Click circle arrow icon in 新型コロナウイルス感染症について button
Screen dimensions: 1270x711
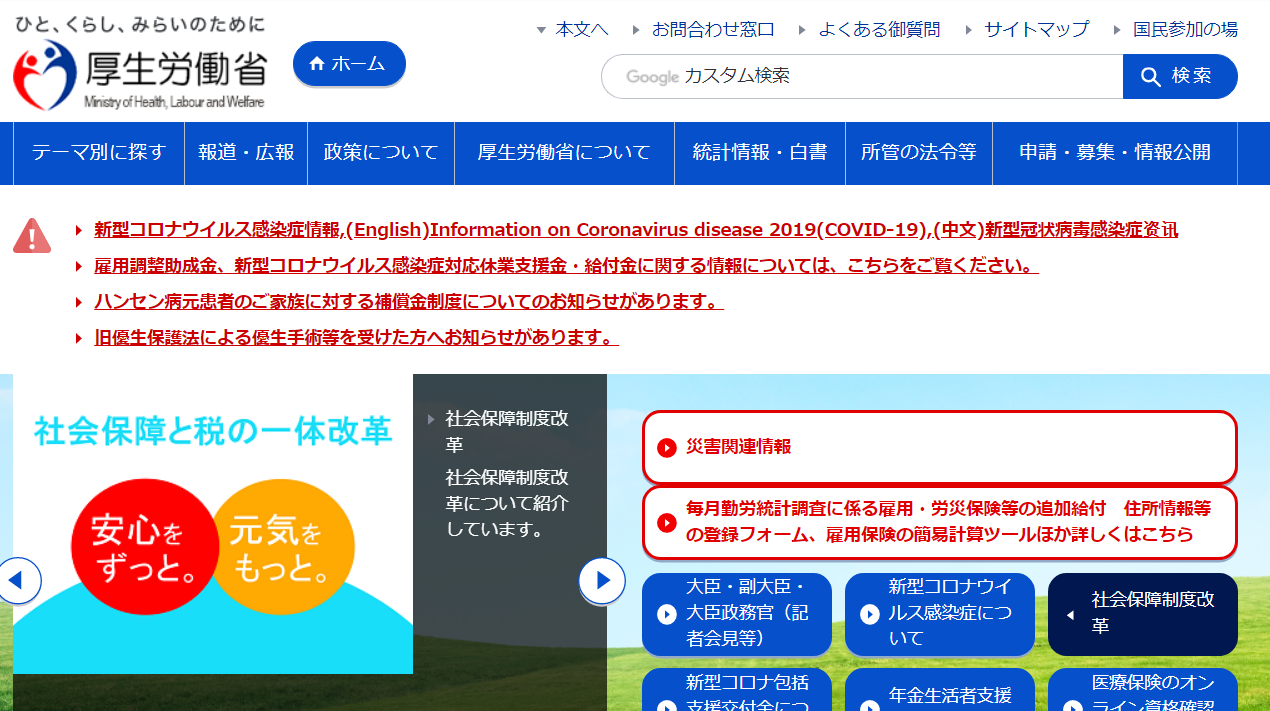click(x=870, y=614)
